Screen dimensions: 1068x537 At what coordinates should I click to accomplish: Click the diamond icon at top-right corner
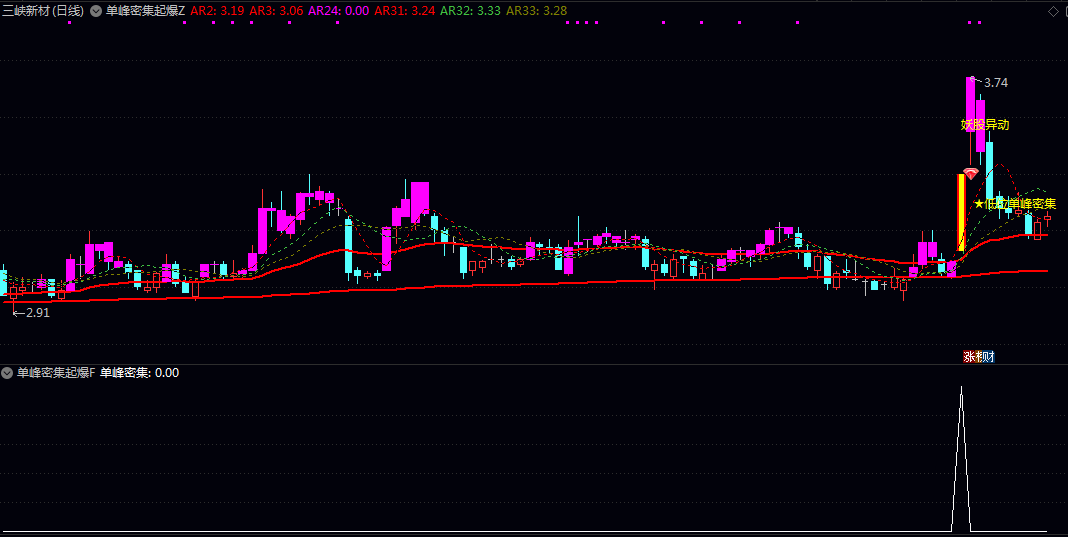click(1052, 11)
